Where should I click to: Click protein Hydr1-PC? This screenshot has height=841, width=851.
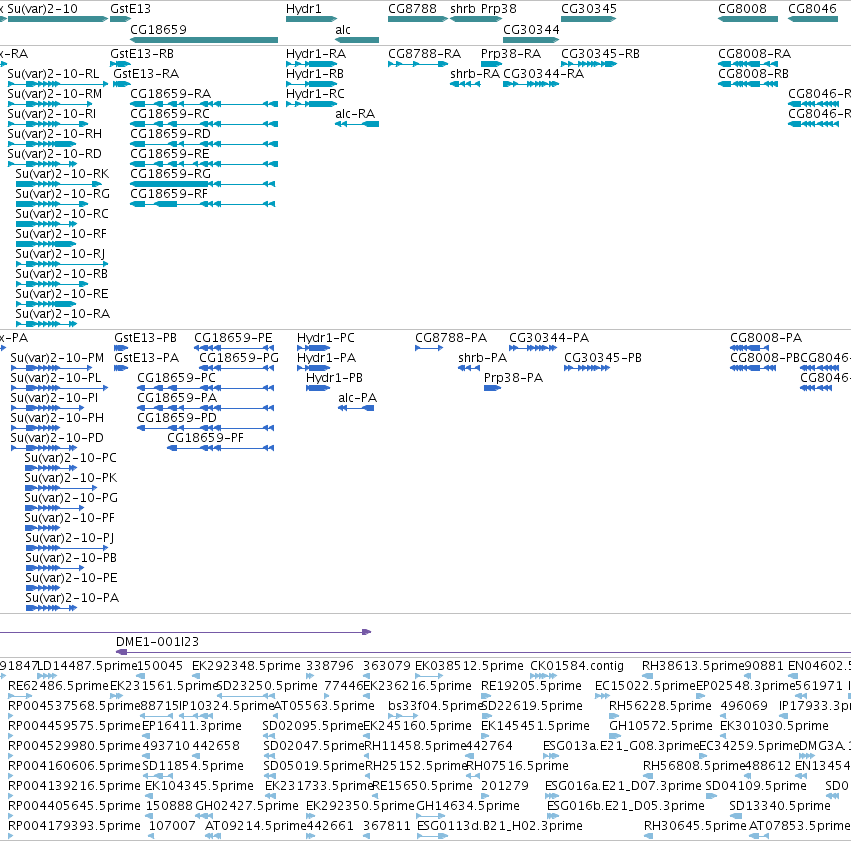pyautogui.click(x=313, y=348)
